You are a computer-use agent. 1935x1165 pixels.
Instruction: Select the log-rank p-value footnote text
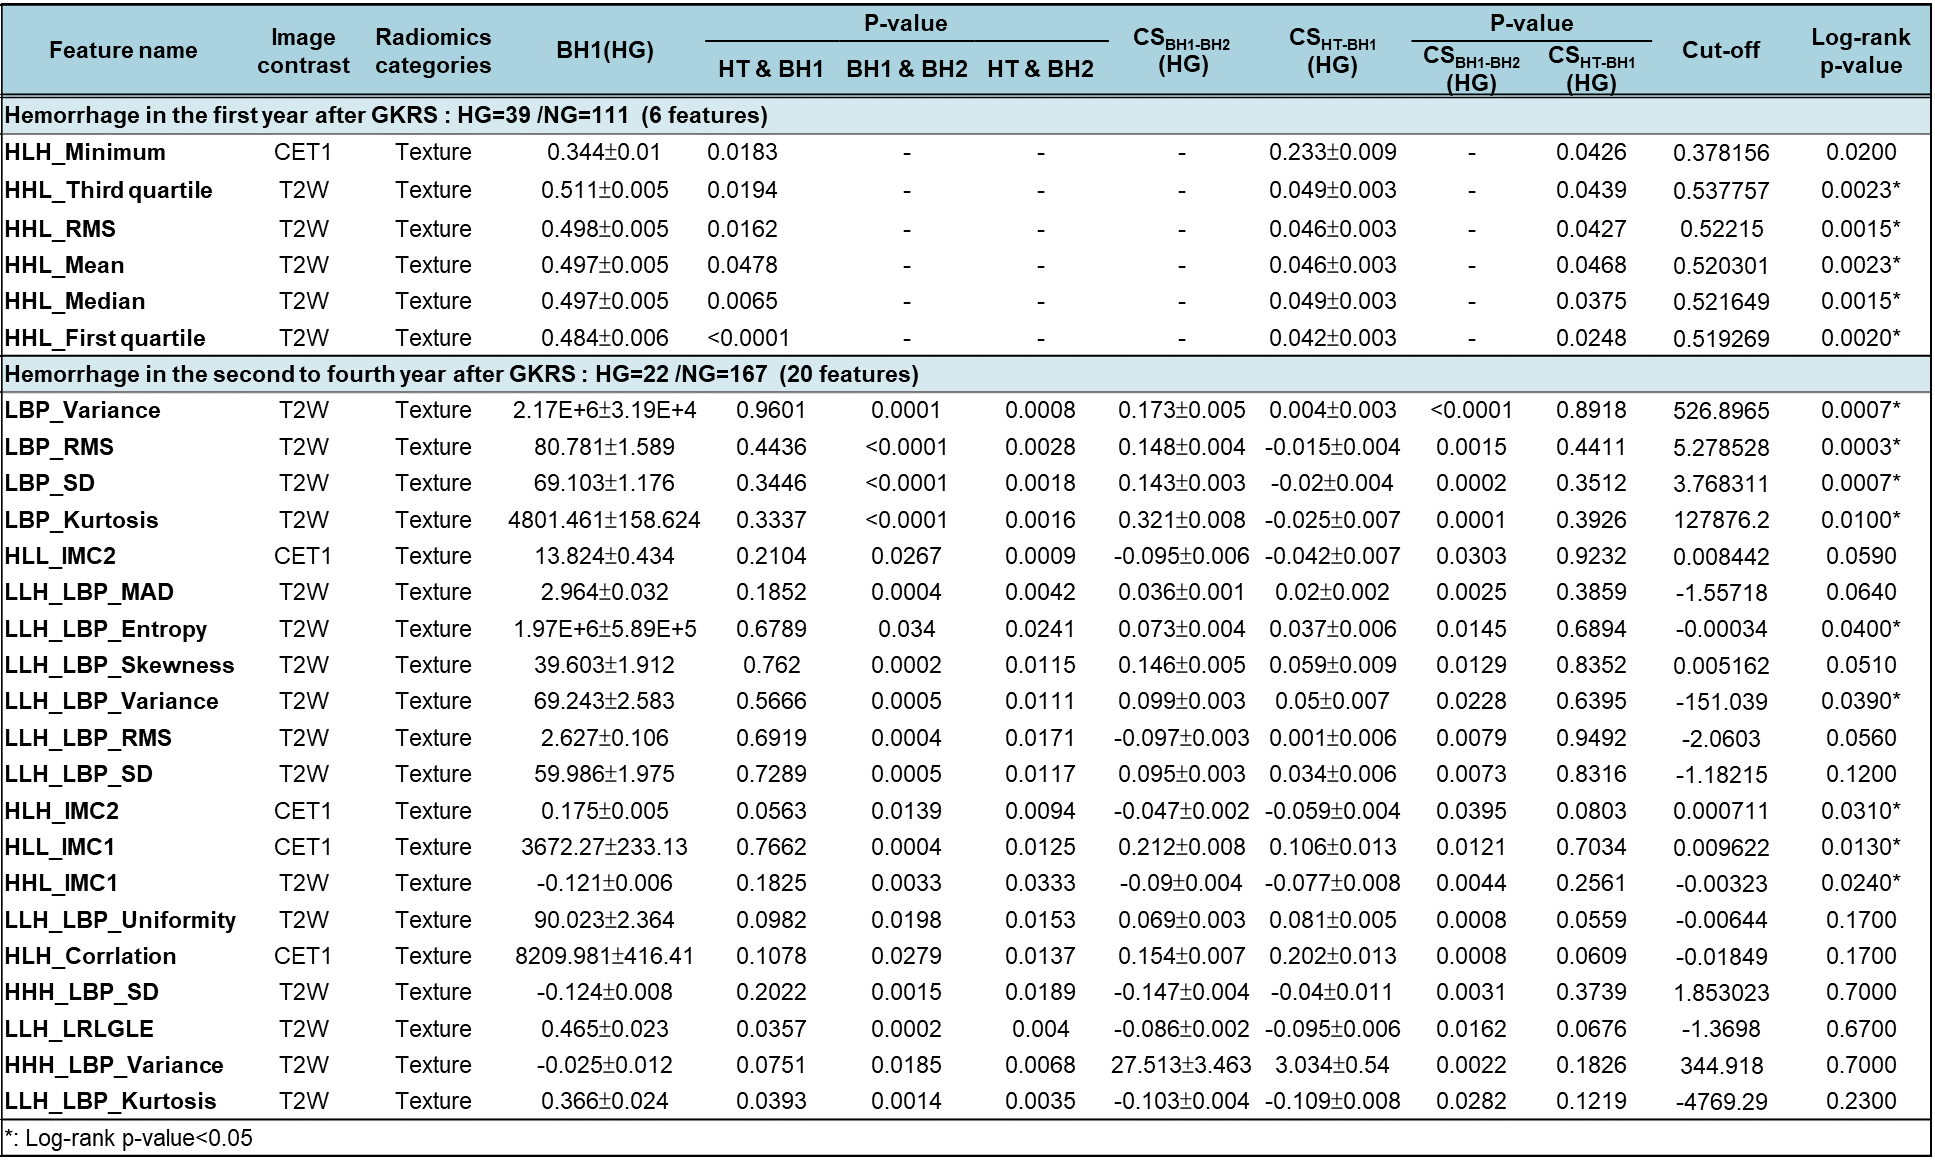(128, 1138)
